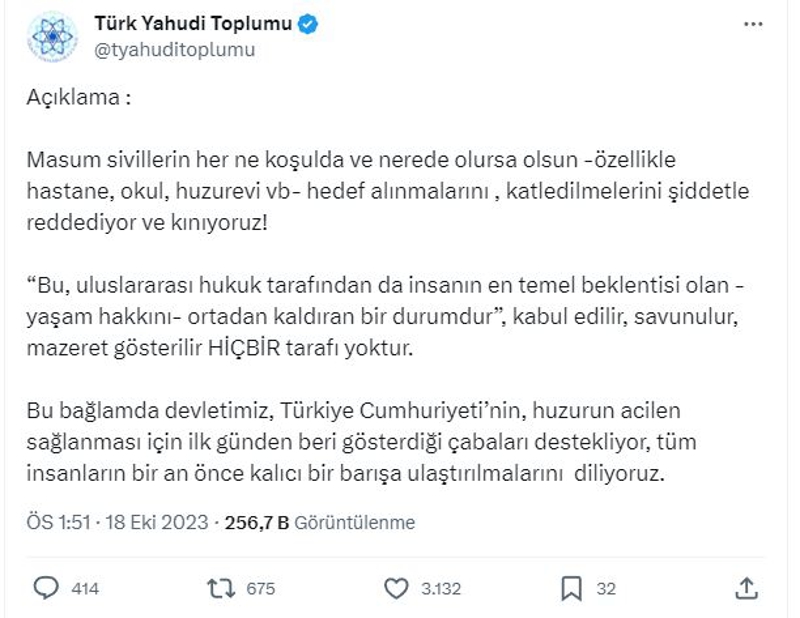The width and height of the screenshot is (800, 618).
Task: Click the 3.132 likes count
Action: coord(441,589)
